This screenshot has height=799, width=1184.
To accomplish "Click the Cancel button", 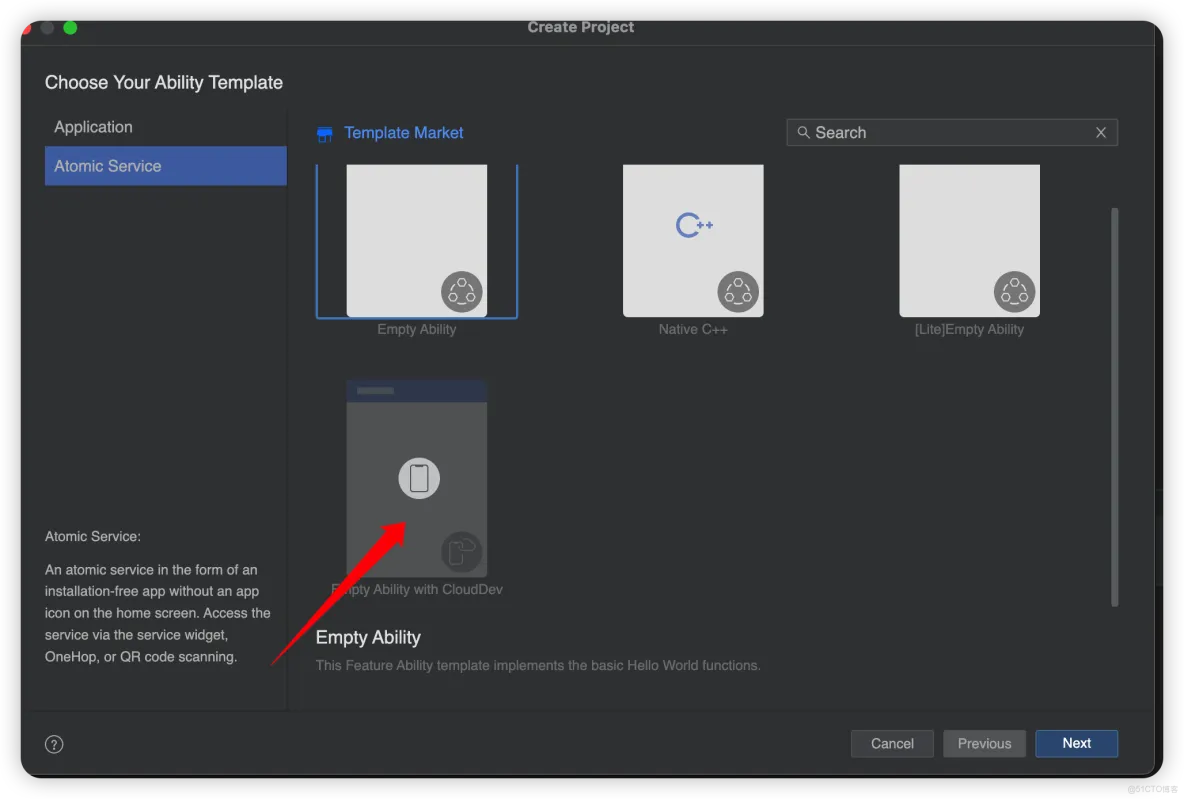I will click(892, 744).
